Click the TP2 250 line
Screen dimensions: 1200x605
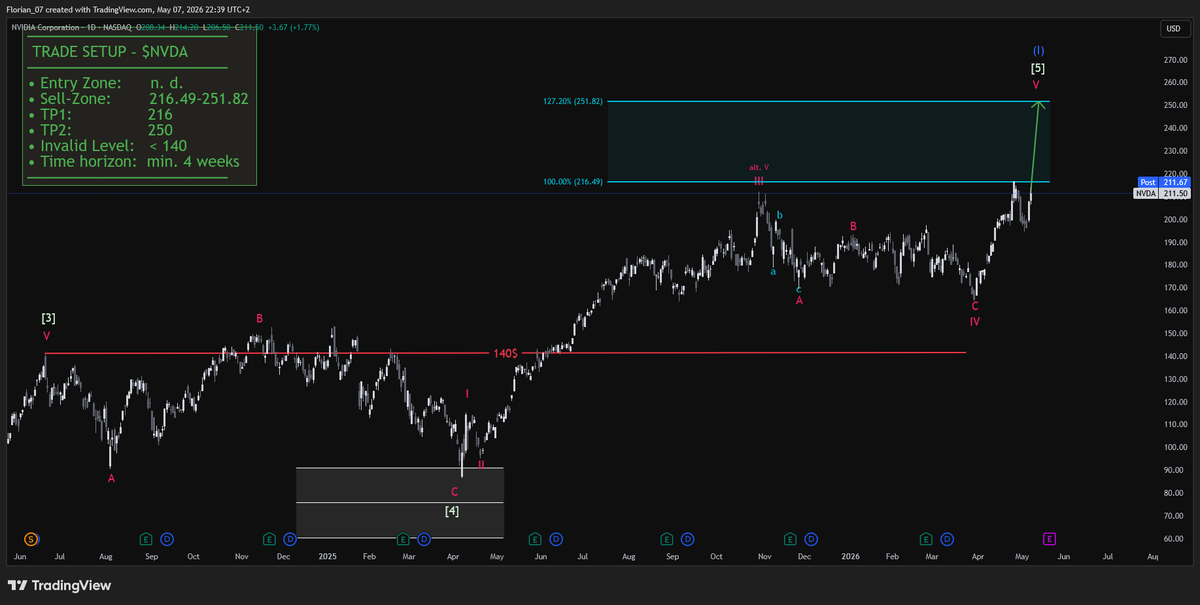[101, 130]
